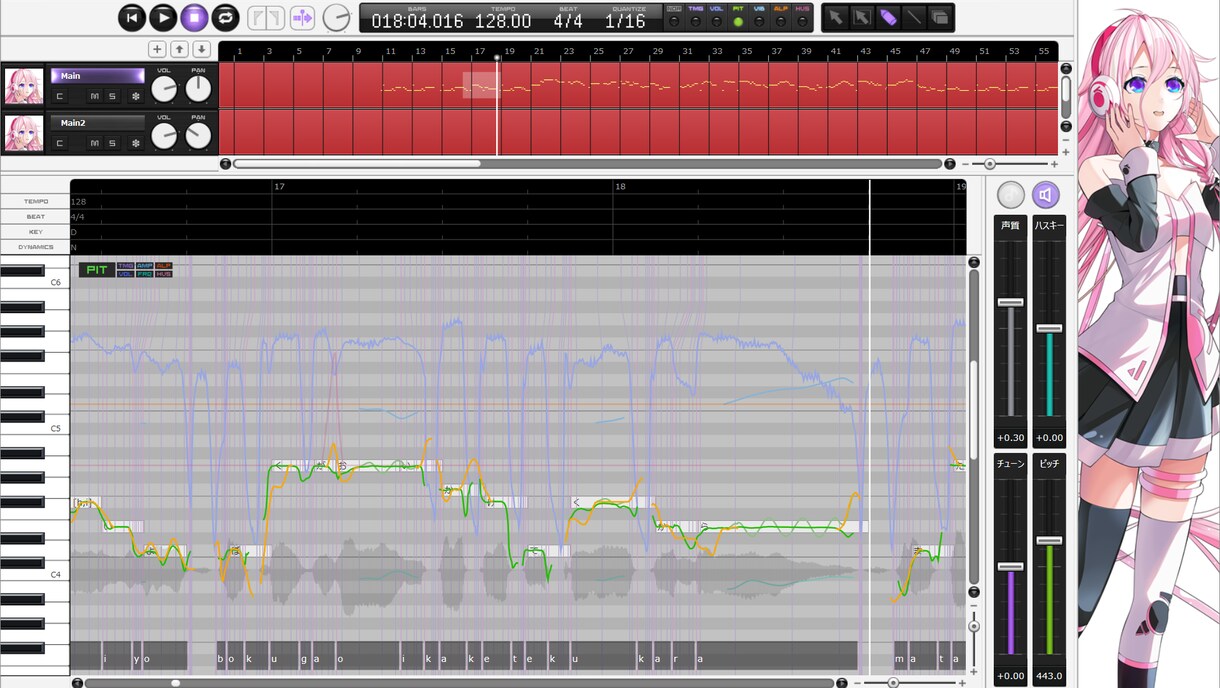
Task: Click the grey split-arrows icon beside the loop button
Action: [x=267, y=17]
